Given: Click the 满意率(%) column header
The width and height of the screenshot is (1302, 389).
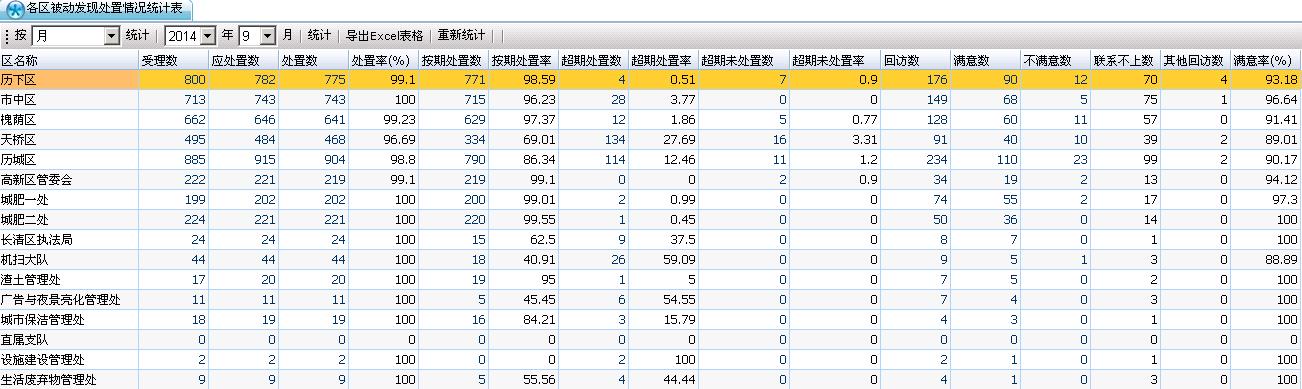Looking at the screenshot, I should pos(1266,61).
